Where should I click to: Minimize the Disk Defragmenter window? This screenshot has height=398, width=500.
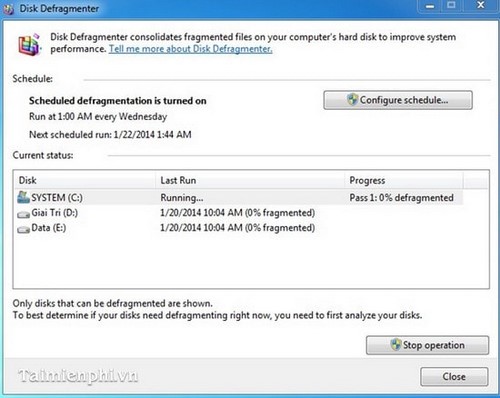tap(430, 5)
